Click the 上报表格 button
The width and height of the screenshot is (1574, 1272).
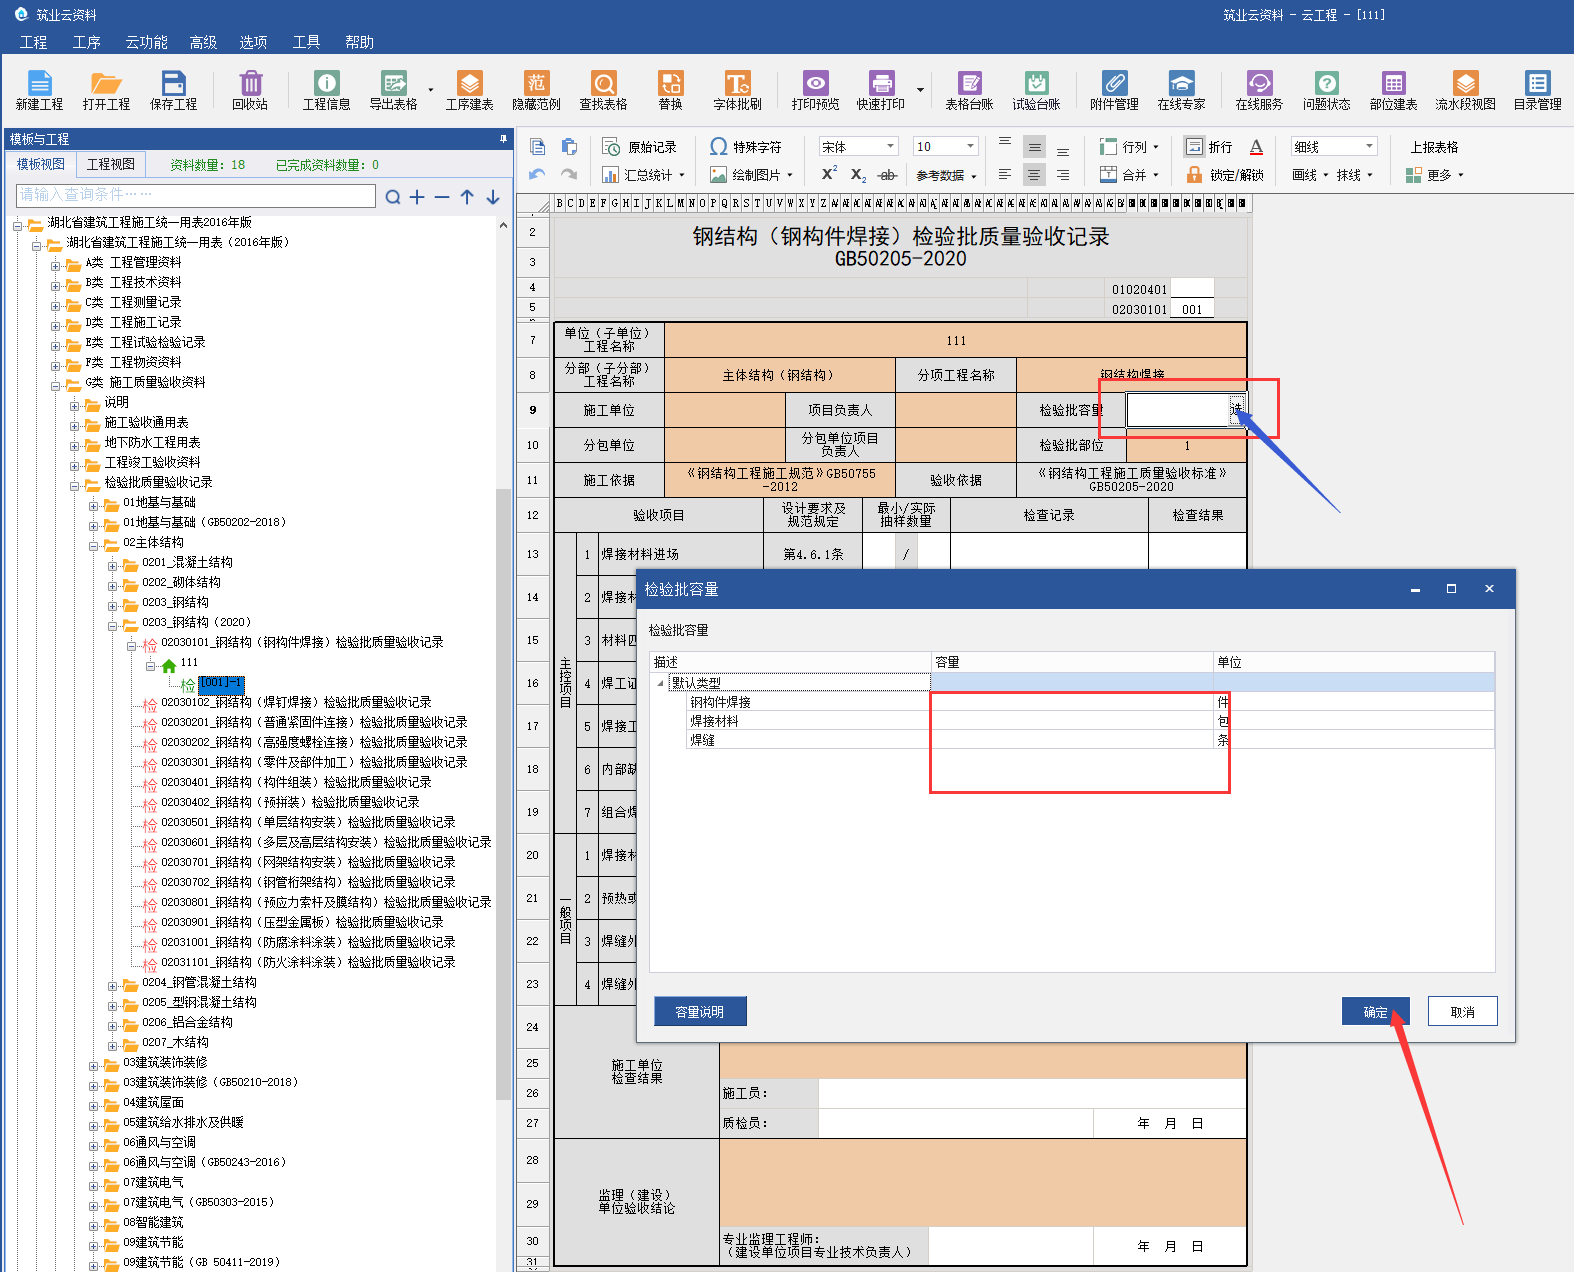pyautogui.click(x=1434, y=147)
